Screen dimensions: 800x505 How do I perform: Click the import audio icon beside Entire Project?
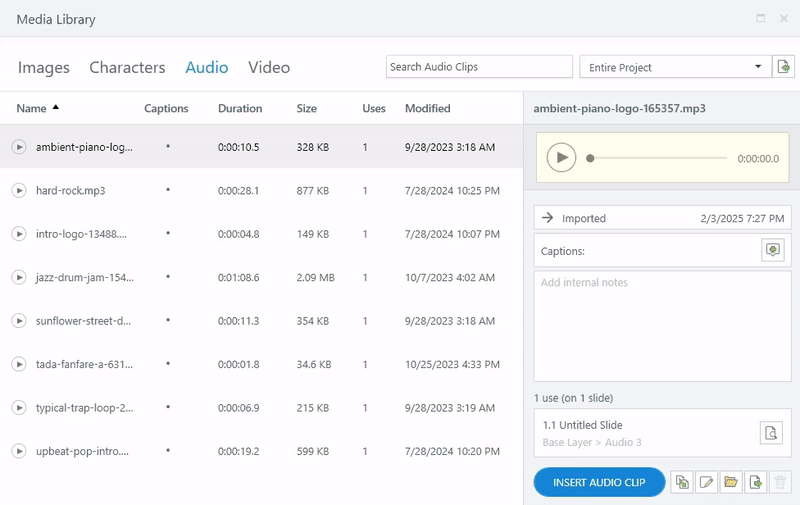coord(784,67)
